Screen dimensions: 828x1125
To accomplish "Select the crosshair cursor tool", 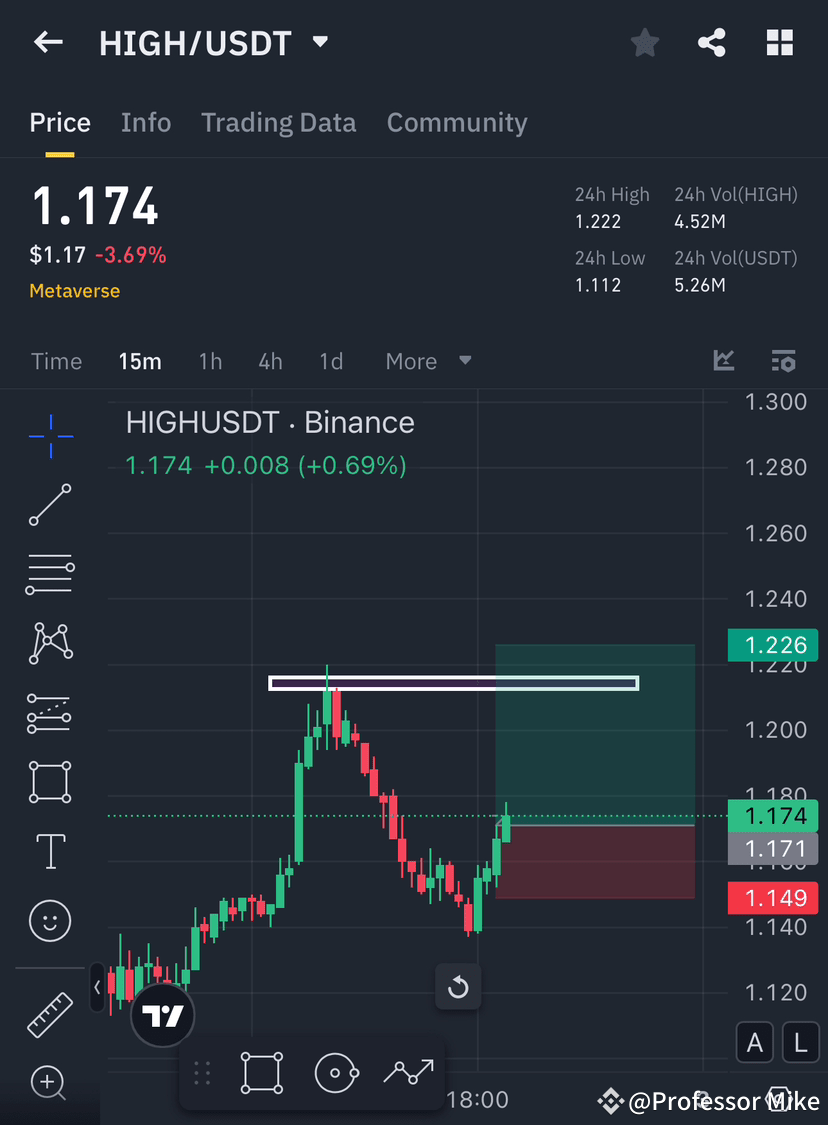I will (x=50, y=435).
